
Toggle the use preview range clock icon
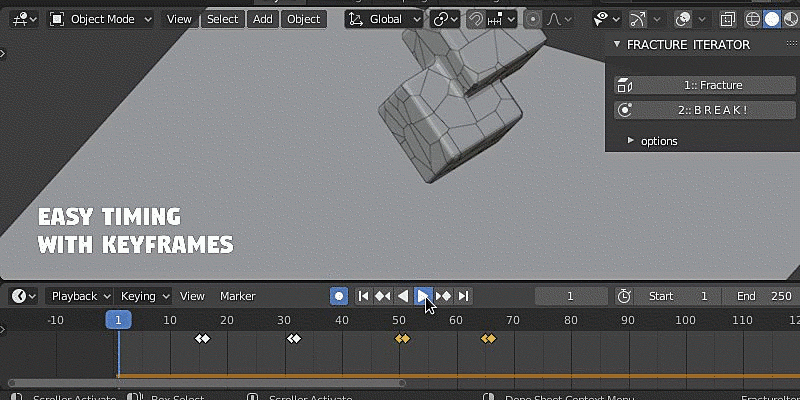click(x=624, y=296)
